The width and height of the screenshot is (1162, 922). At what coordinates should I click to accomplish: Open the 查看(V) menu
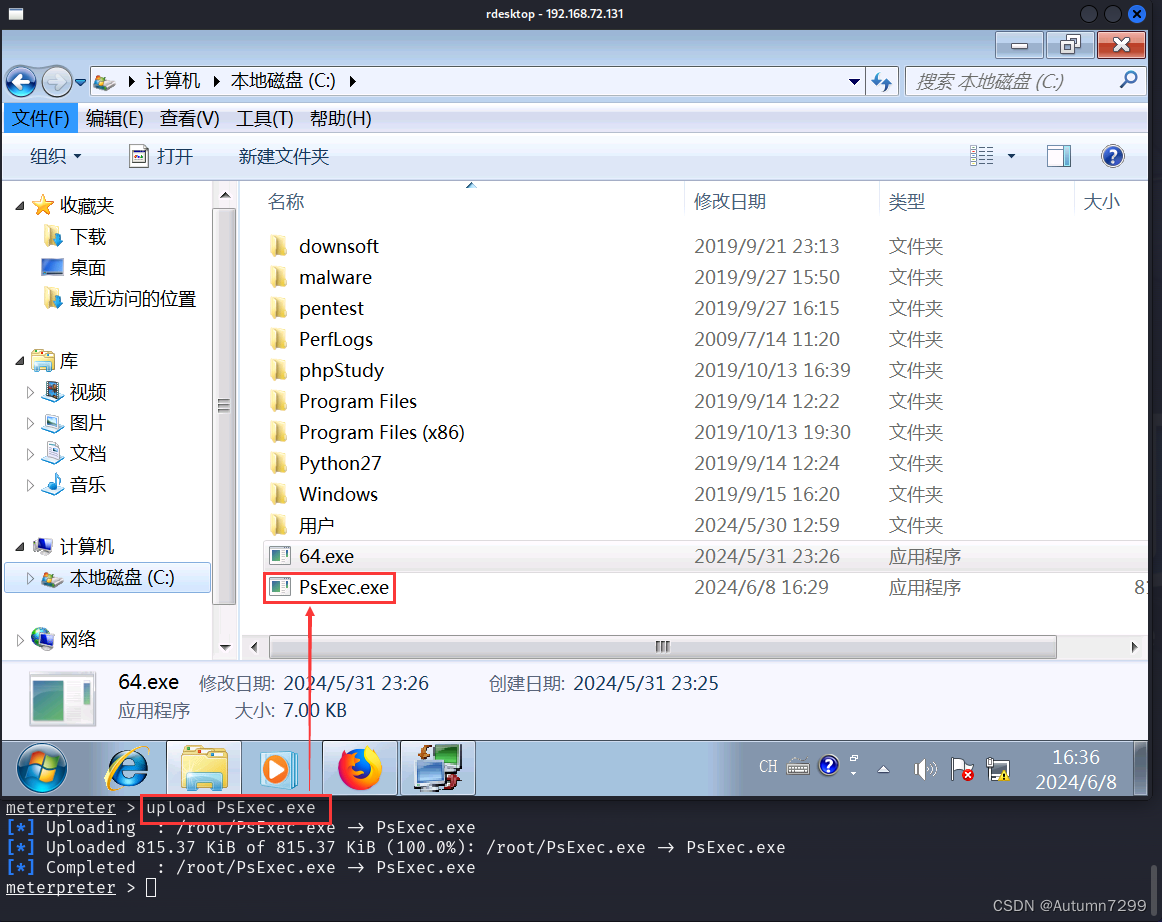coord(190,119)
